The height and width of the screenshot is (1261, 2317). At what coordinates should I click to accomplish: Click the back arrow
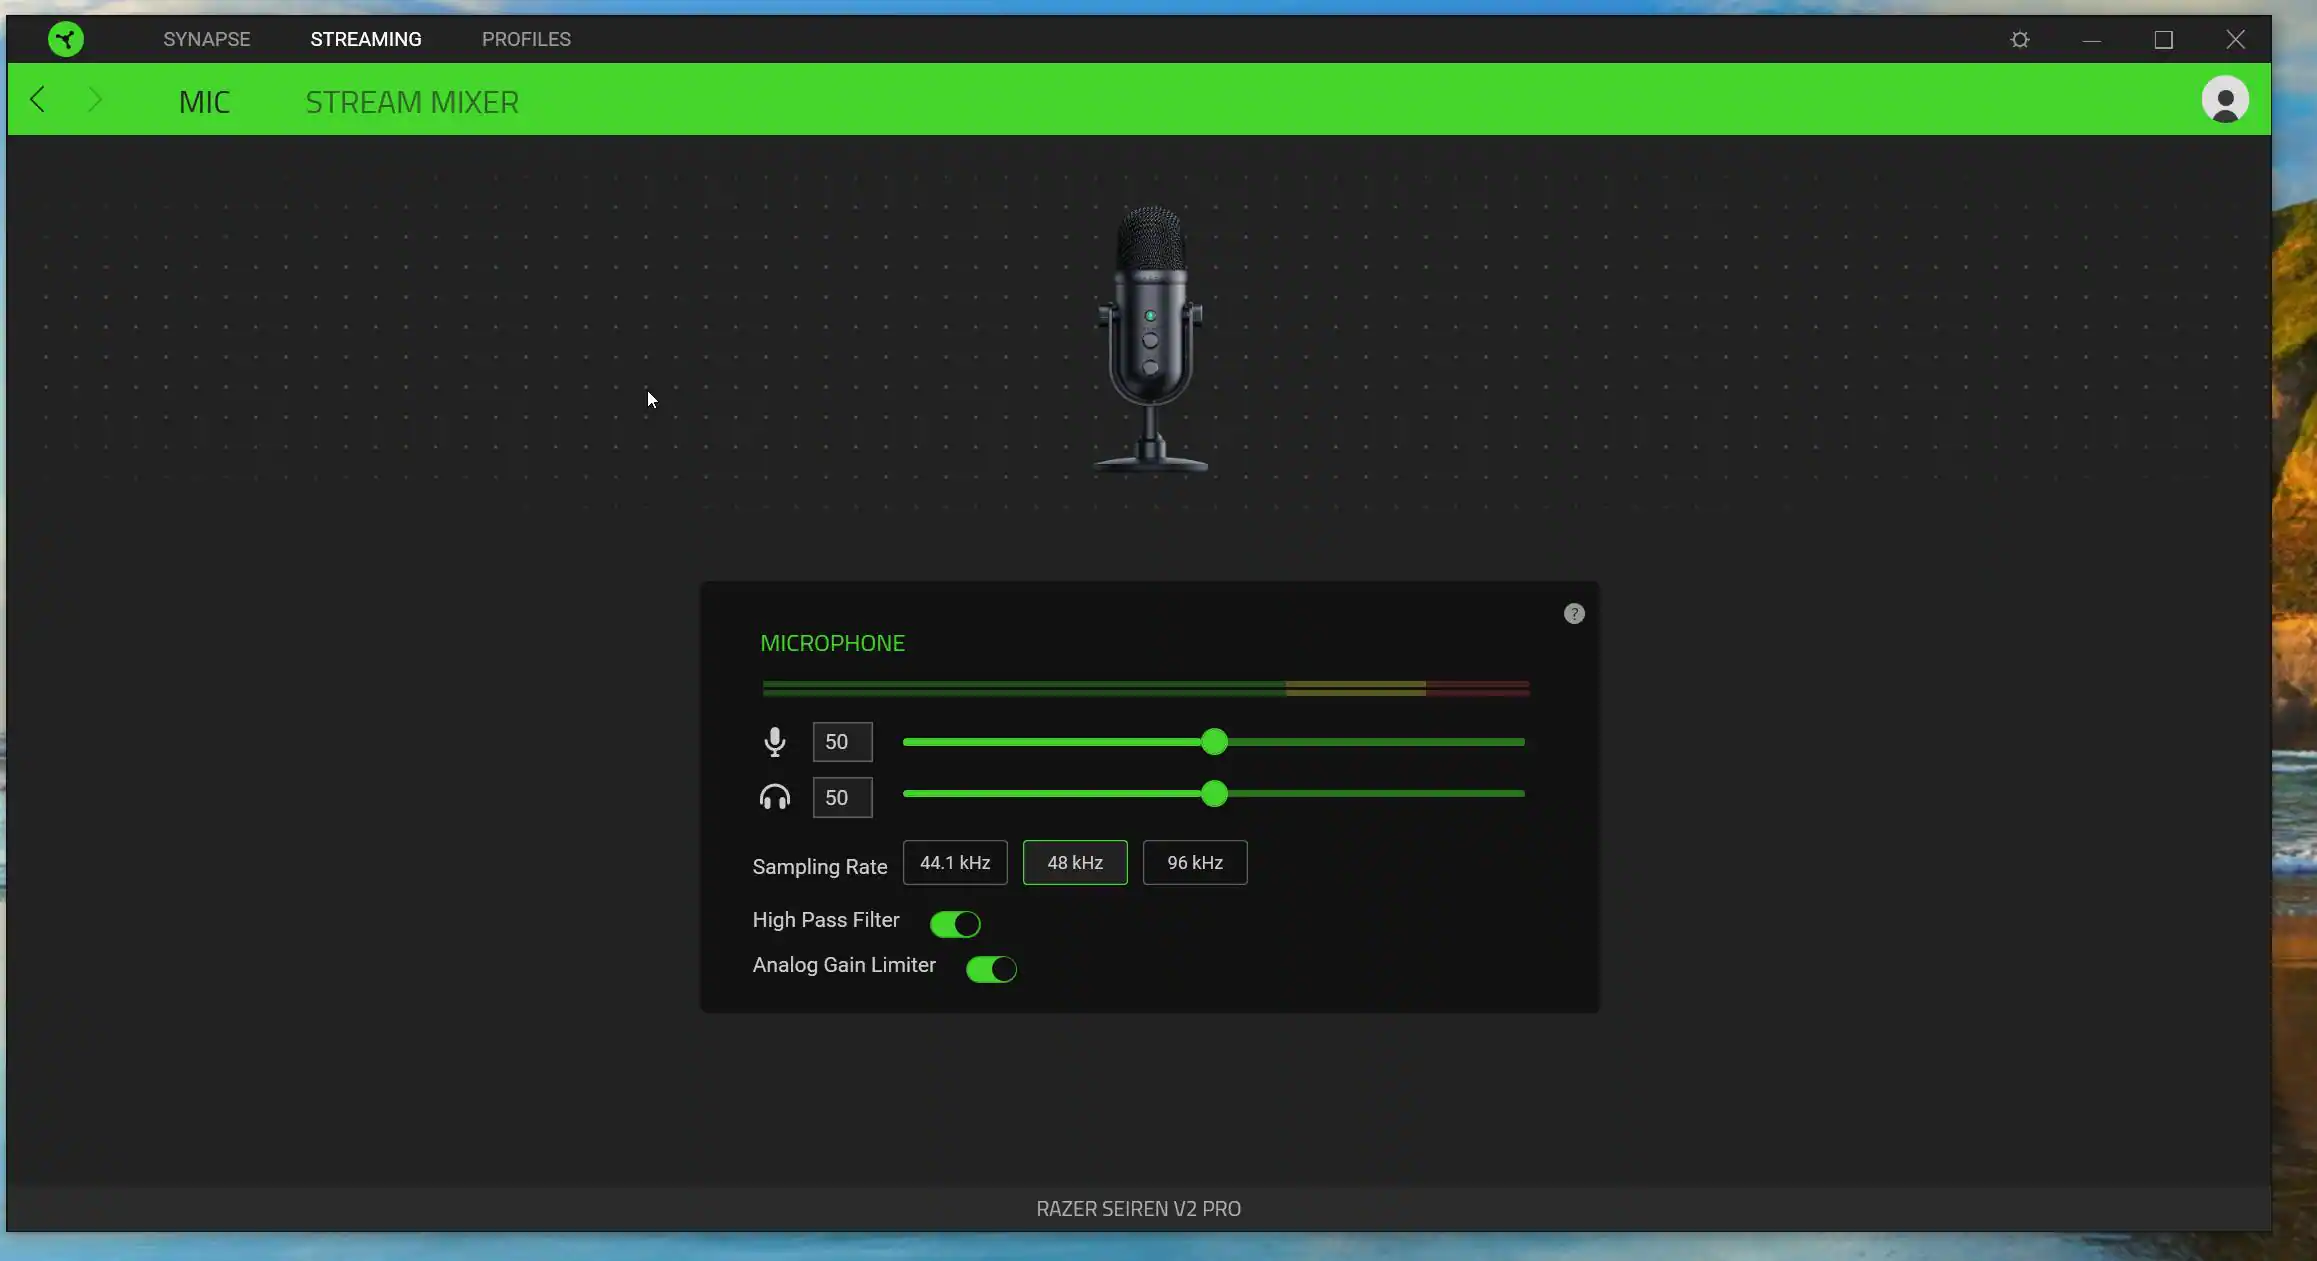pyautogui.click(x=38, y=100)
